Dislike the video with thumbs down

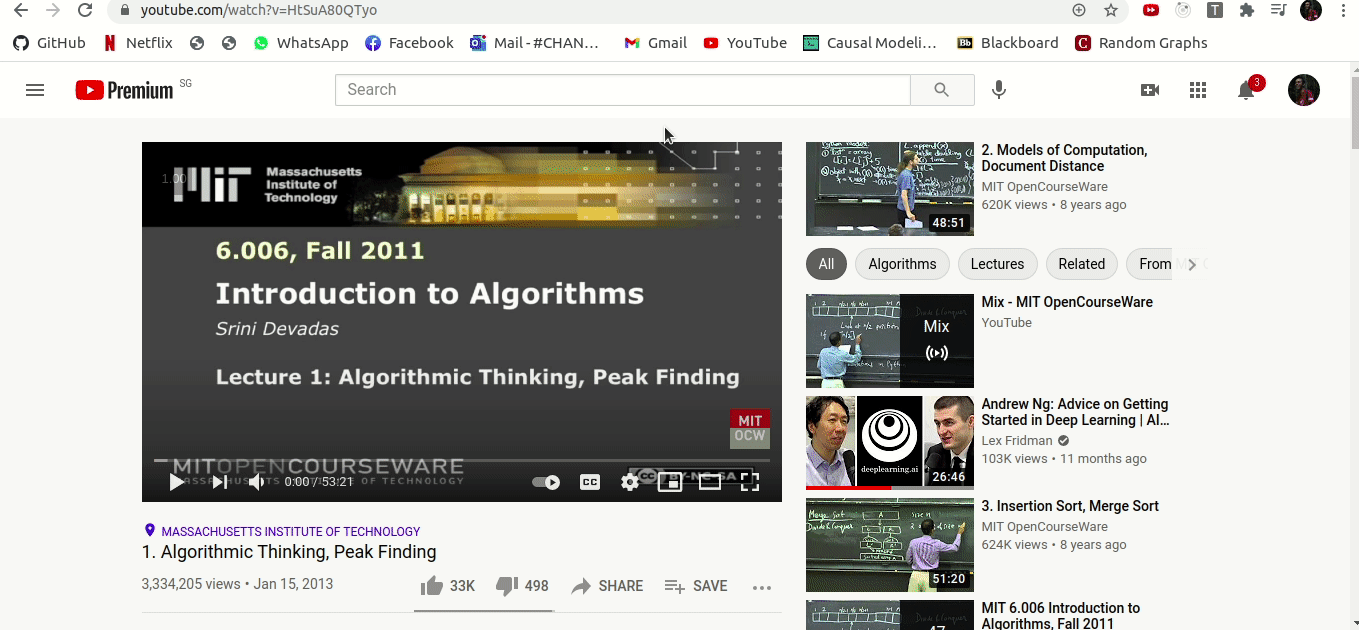pyautogui.click(x=522, y=586)
